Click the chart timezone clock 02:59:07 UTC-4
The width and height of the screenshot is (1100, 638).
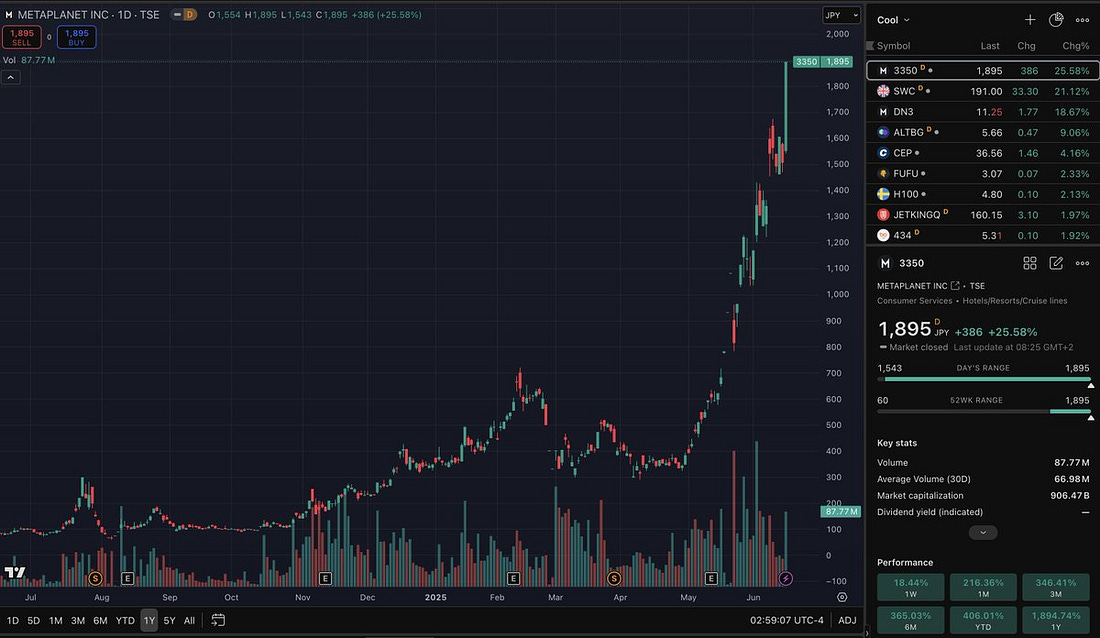click(x=786, y=620)
